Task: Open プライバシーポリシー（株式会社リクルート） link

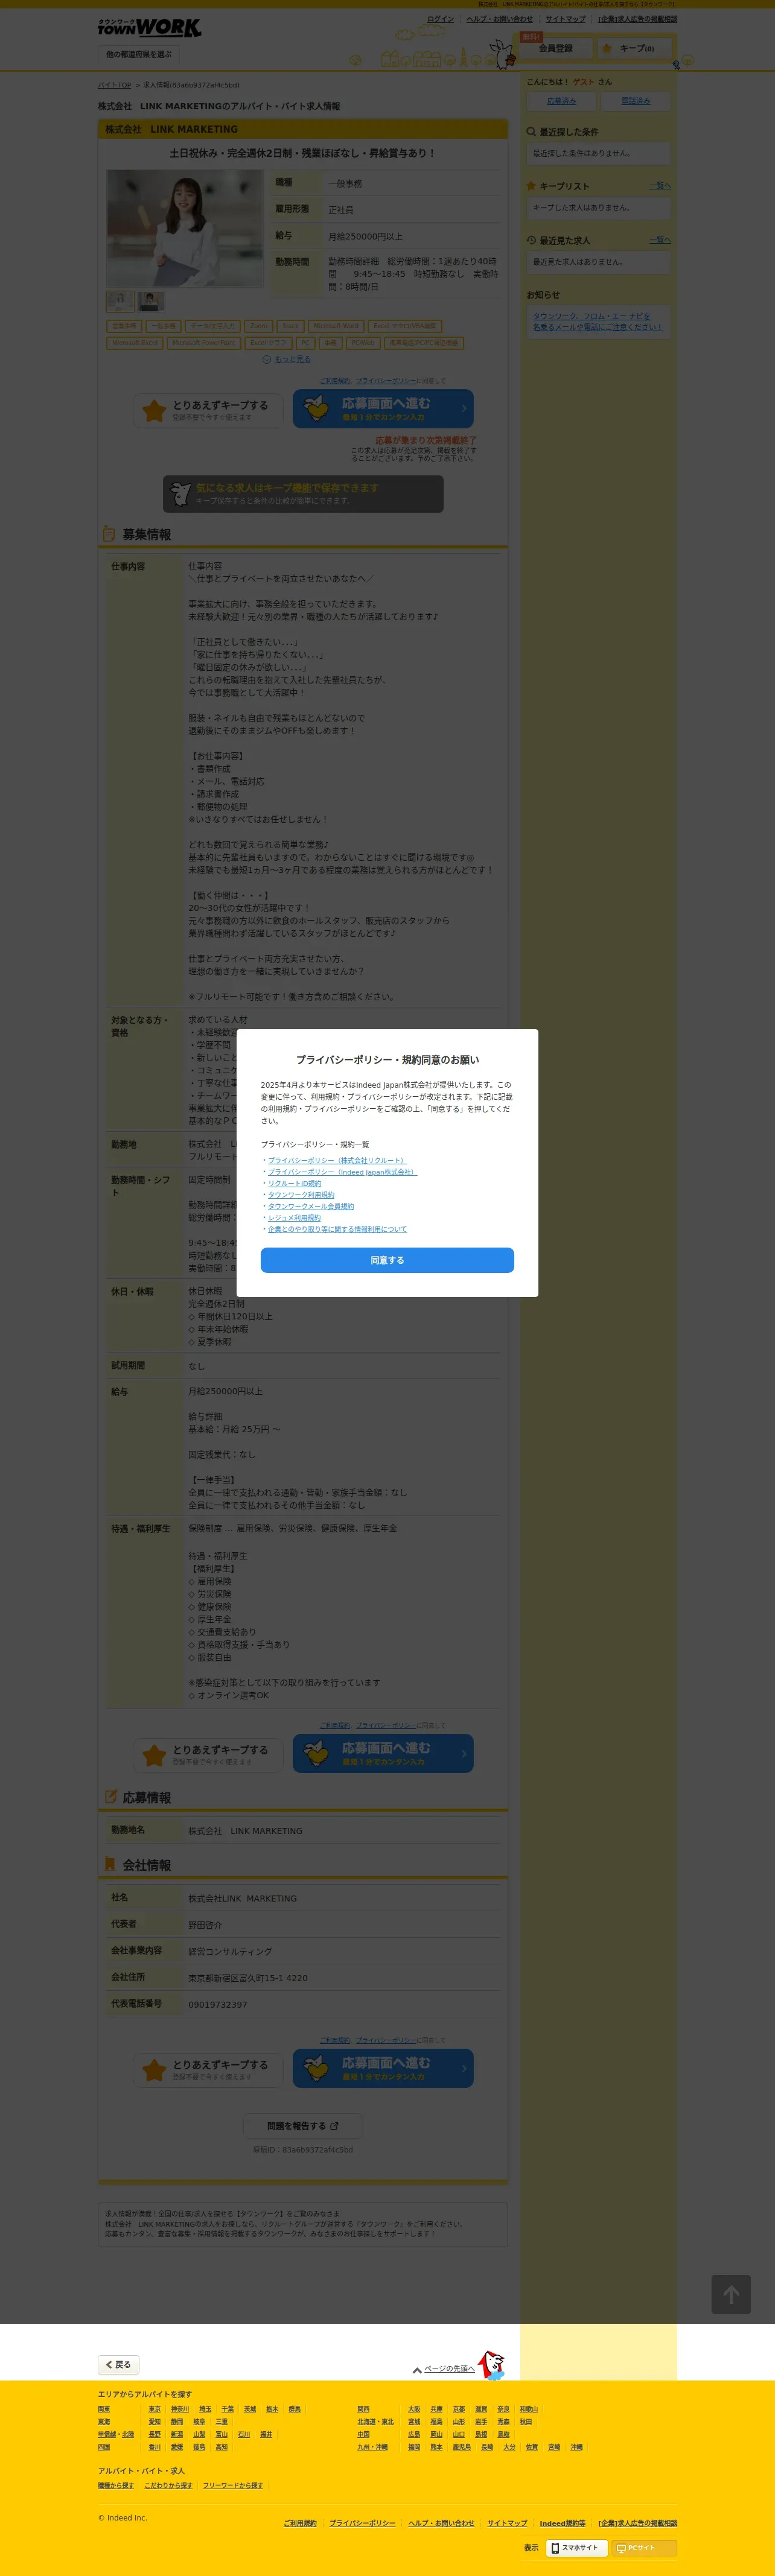Action: (x=337, y=1160)
